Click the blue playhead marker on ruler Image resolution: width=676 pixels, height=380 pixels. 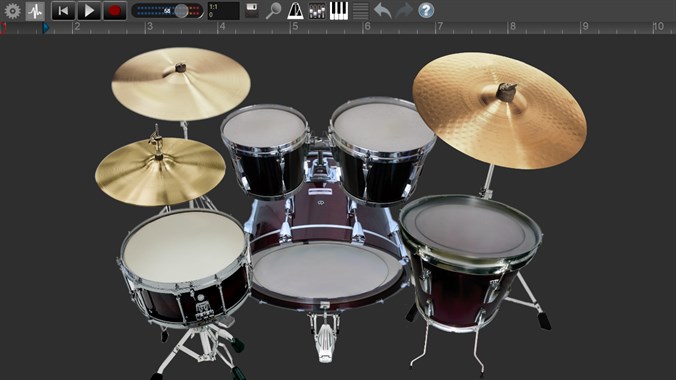click(x=46, y=28)
